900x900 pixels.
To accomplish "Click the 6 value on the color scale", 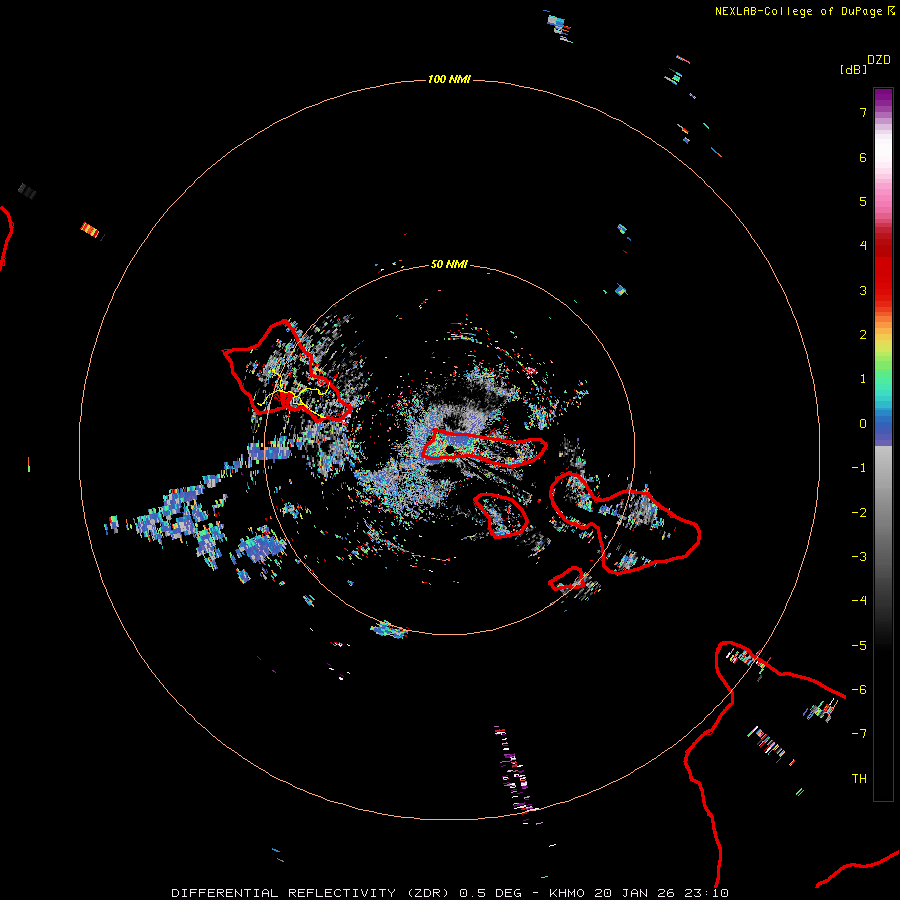I will click(x=863, y=157).
